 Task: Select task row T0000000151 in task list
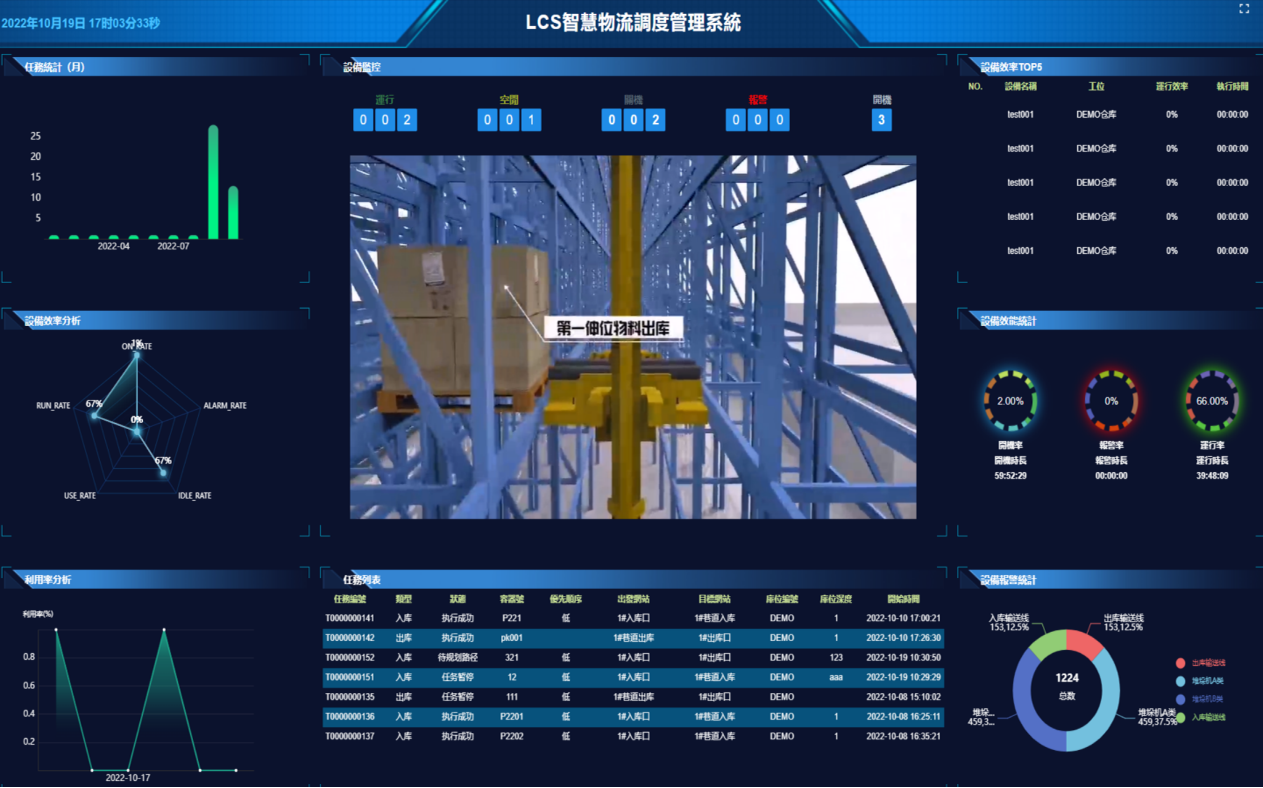tap(632, 677)
